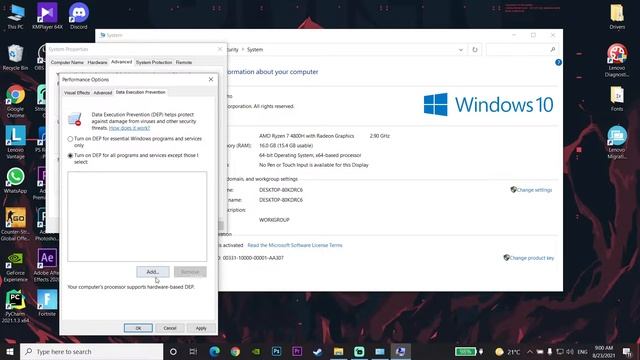Expand address bar history dropdown in System window

pyautogui.click(x=461, y=49)
